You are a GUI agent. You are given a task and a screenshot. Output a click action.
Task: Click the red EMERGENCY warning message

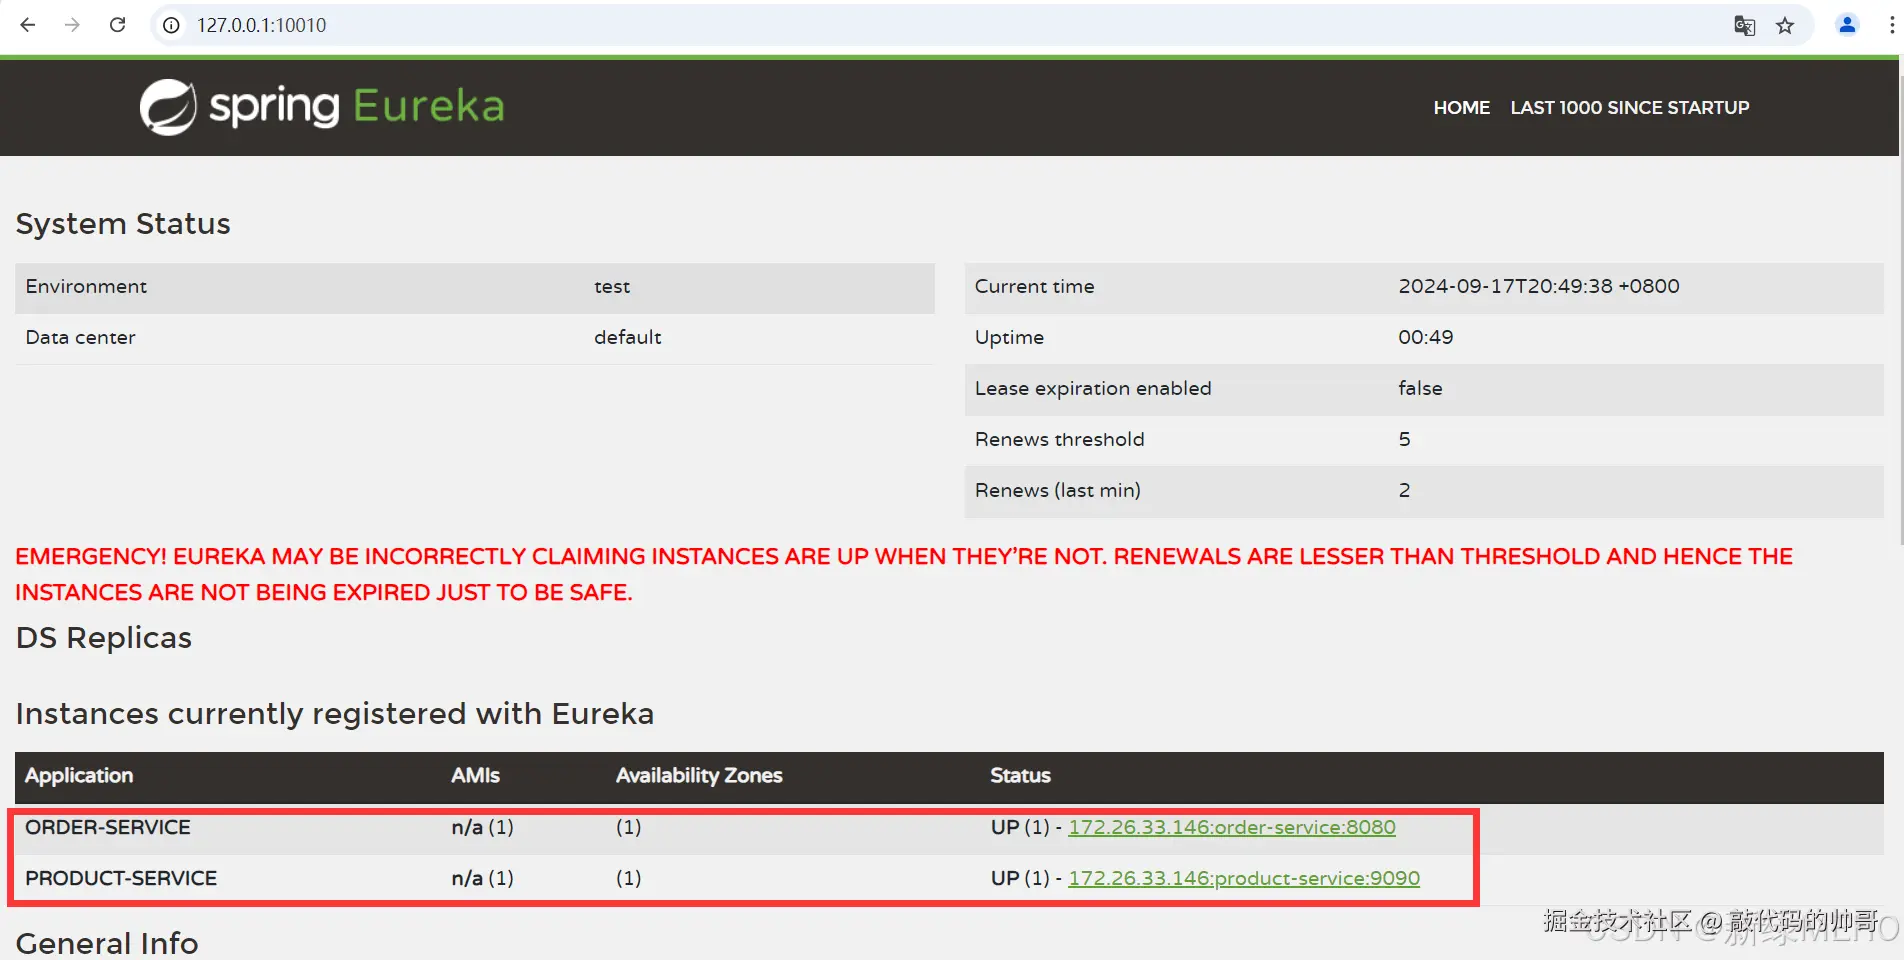pyautogui.click(x=904, y=574)
